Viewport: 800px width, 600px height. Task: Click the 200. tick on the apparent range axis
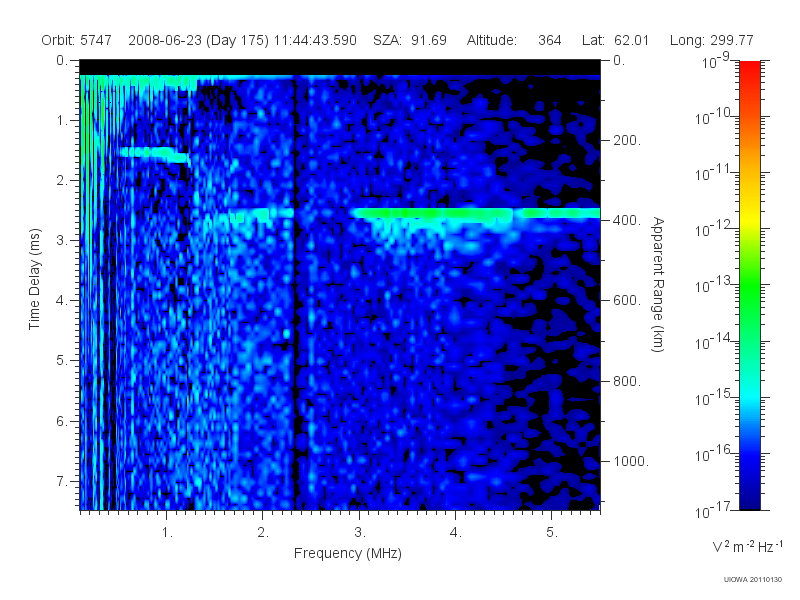627,140
